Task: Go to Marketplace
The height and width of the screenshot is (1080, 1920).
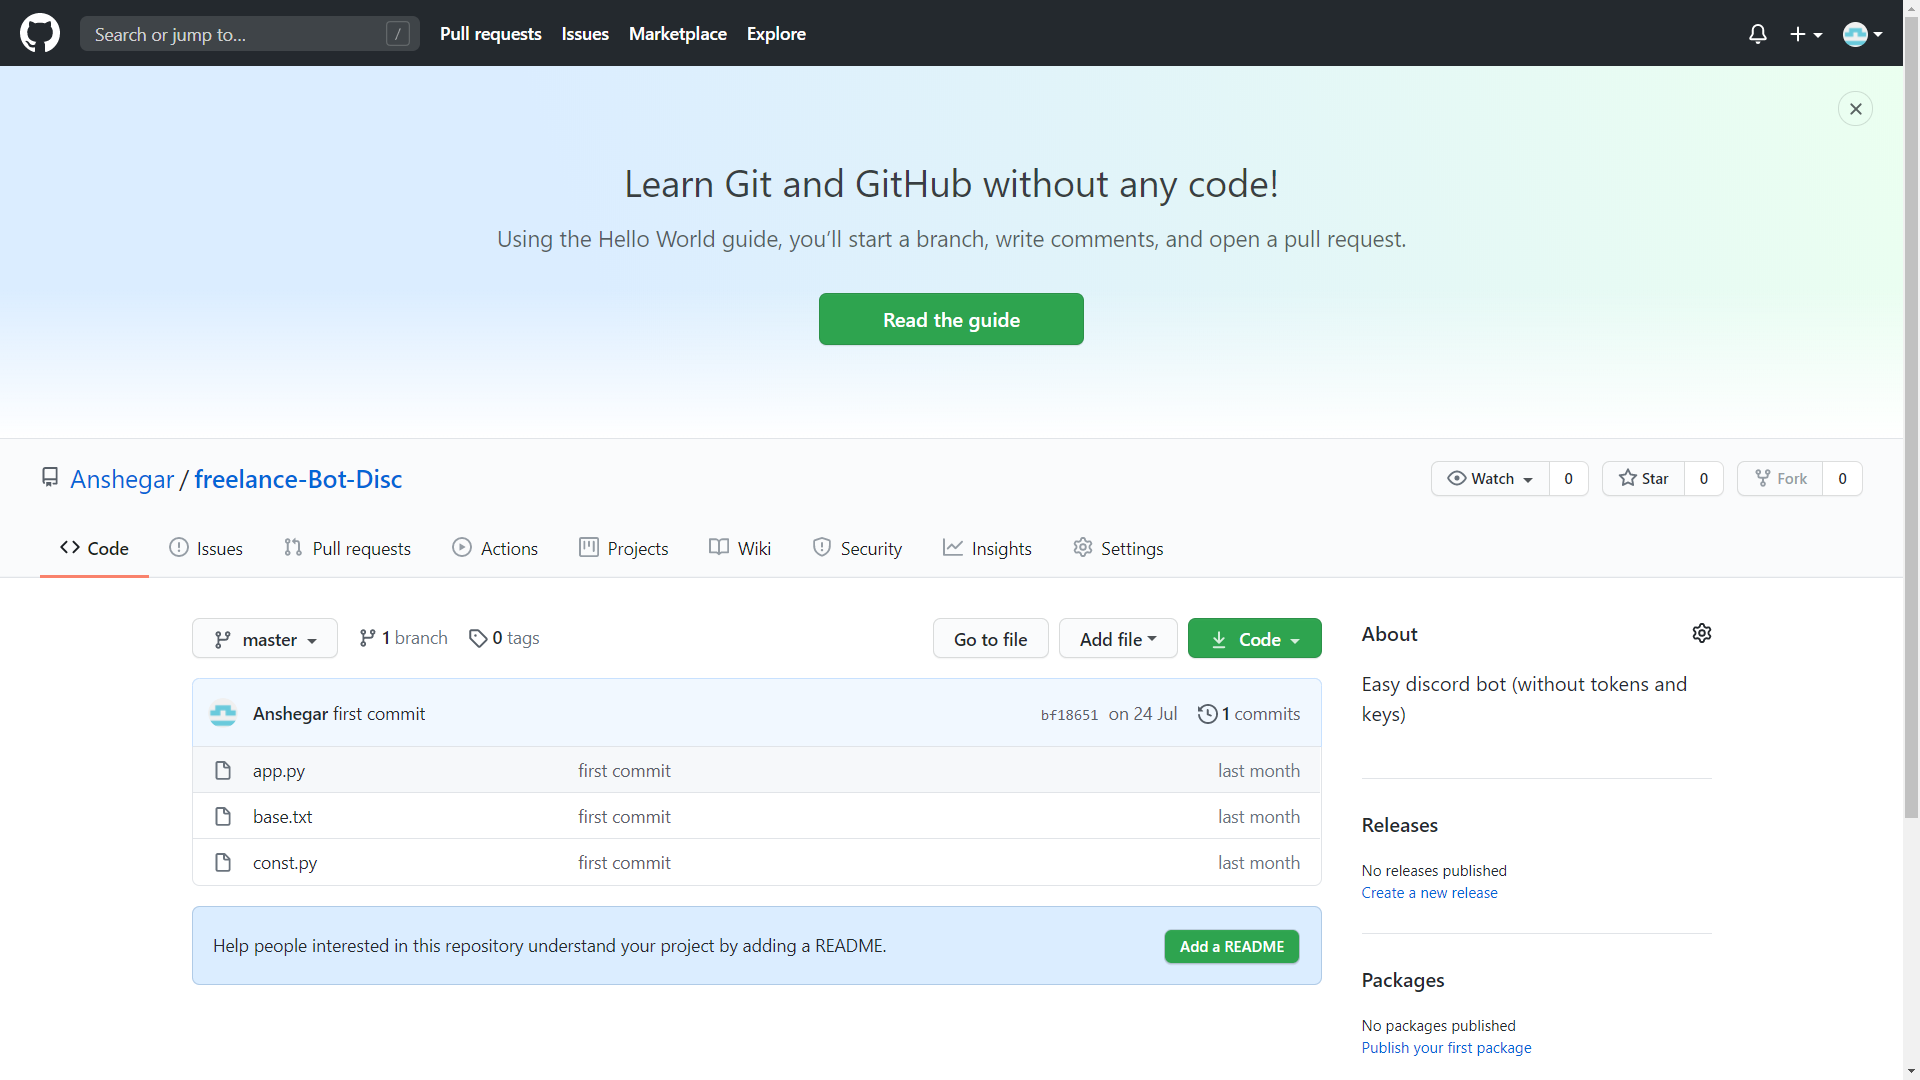Action: point(677,34)
